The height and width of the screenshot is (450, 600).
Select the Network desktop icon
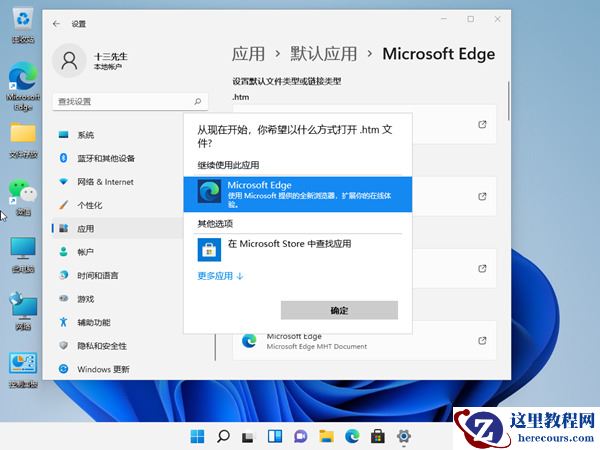pos(23,311)
